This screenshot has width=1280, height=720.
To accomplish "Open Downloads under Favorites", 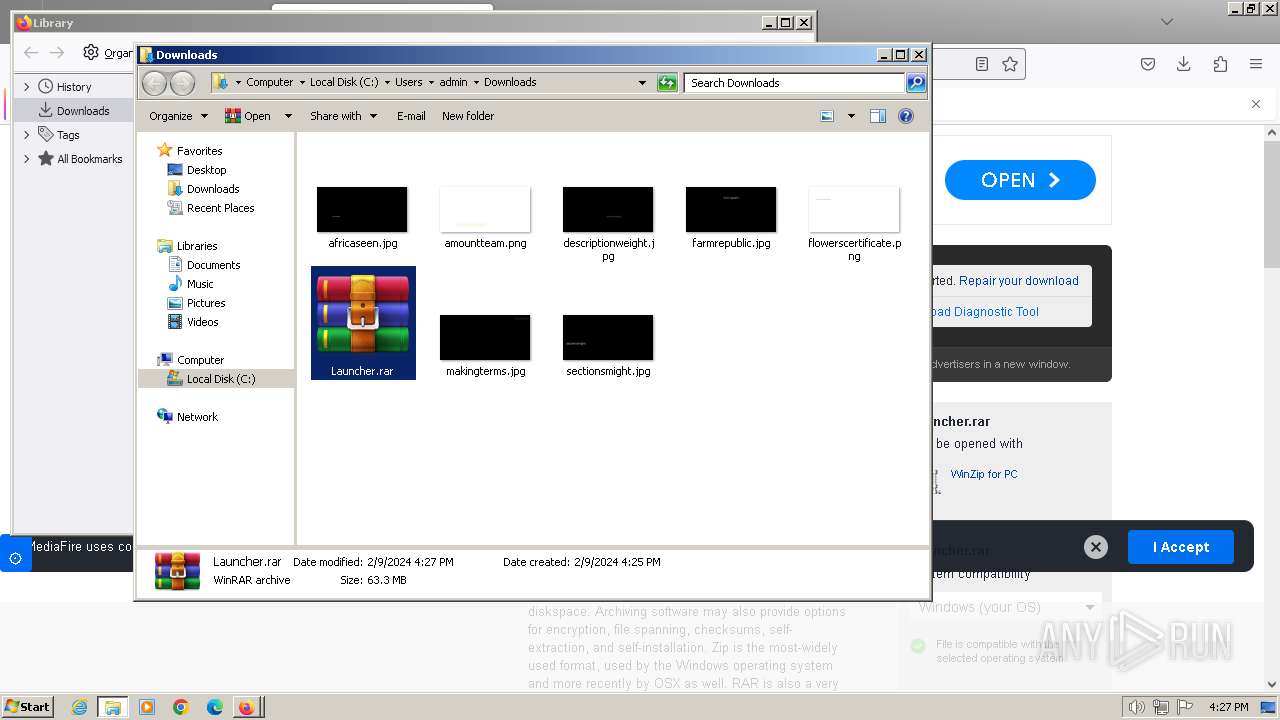I will tap(213, 189).
